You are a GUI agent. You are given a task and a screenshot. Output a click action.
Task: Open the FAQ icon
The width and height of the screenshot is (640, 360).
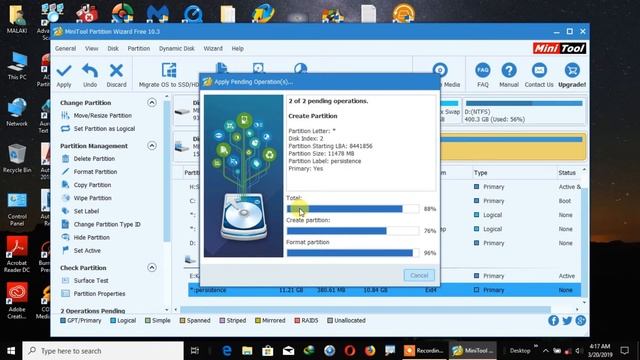[x=482, y=71]
